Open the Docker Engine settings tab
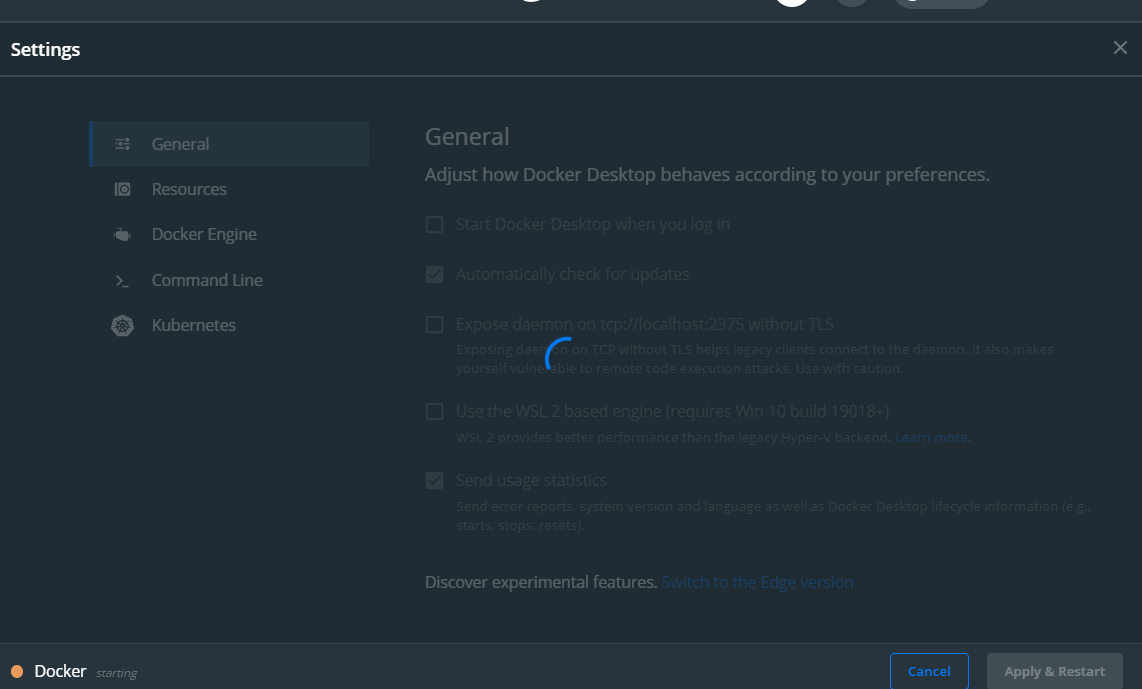This screenshot has width=1142, height=689. (229, 235)
